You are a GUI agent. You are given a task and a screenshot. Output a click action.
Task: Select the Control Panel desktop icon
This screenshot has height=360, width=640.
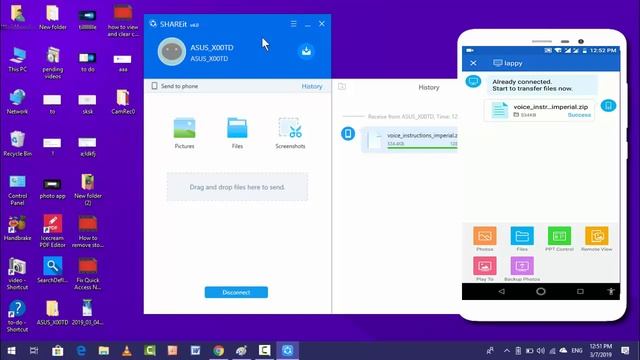pyautogui.click(x=18, y=189)
